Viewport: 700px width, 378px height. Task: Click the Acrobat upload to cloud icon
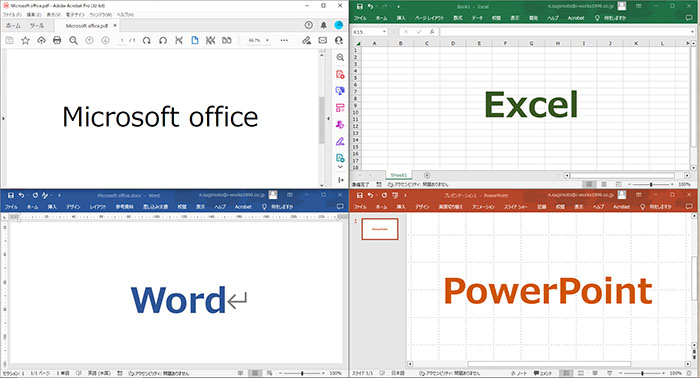coord(41,41)
